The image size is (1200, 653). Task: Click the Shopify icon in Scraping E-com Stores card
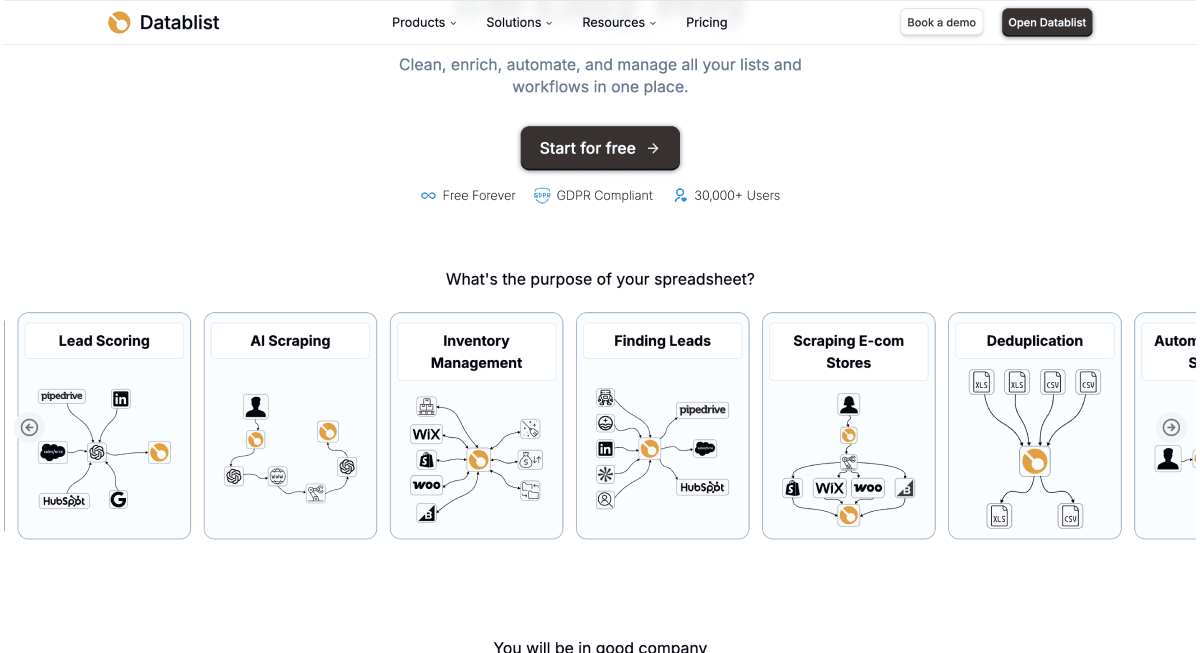pos(793,488)
